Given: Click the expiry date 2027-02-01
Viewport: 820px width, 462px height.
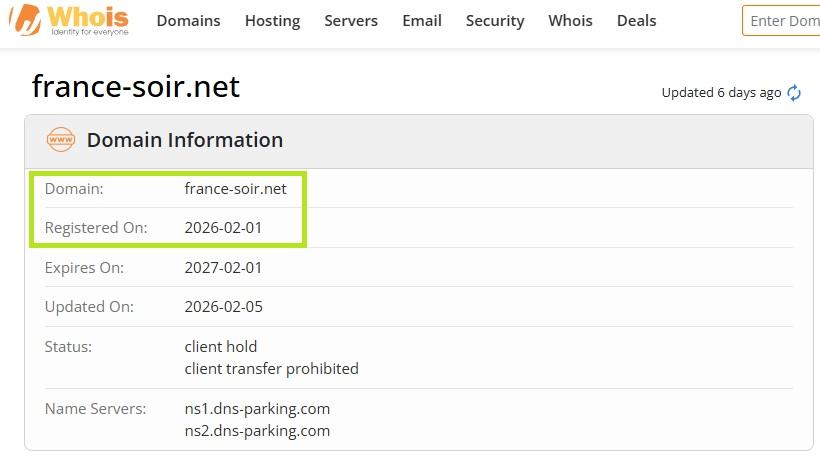Looking at the screenshot, I should 223,268.
